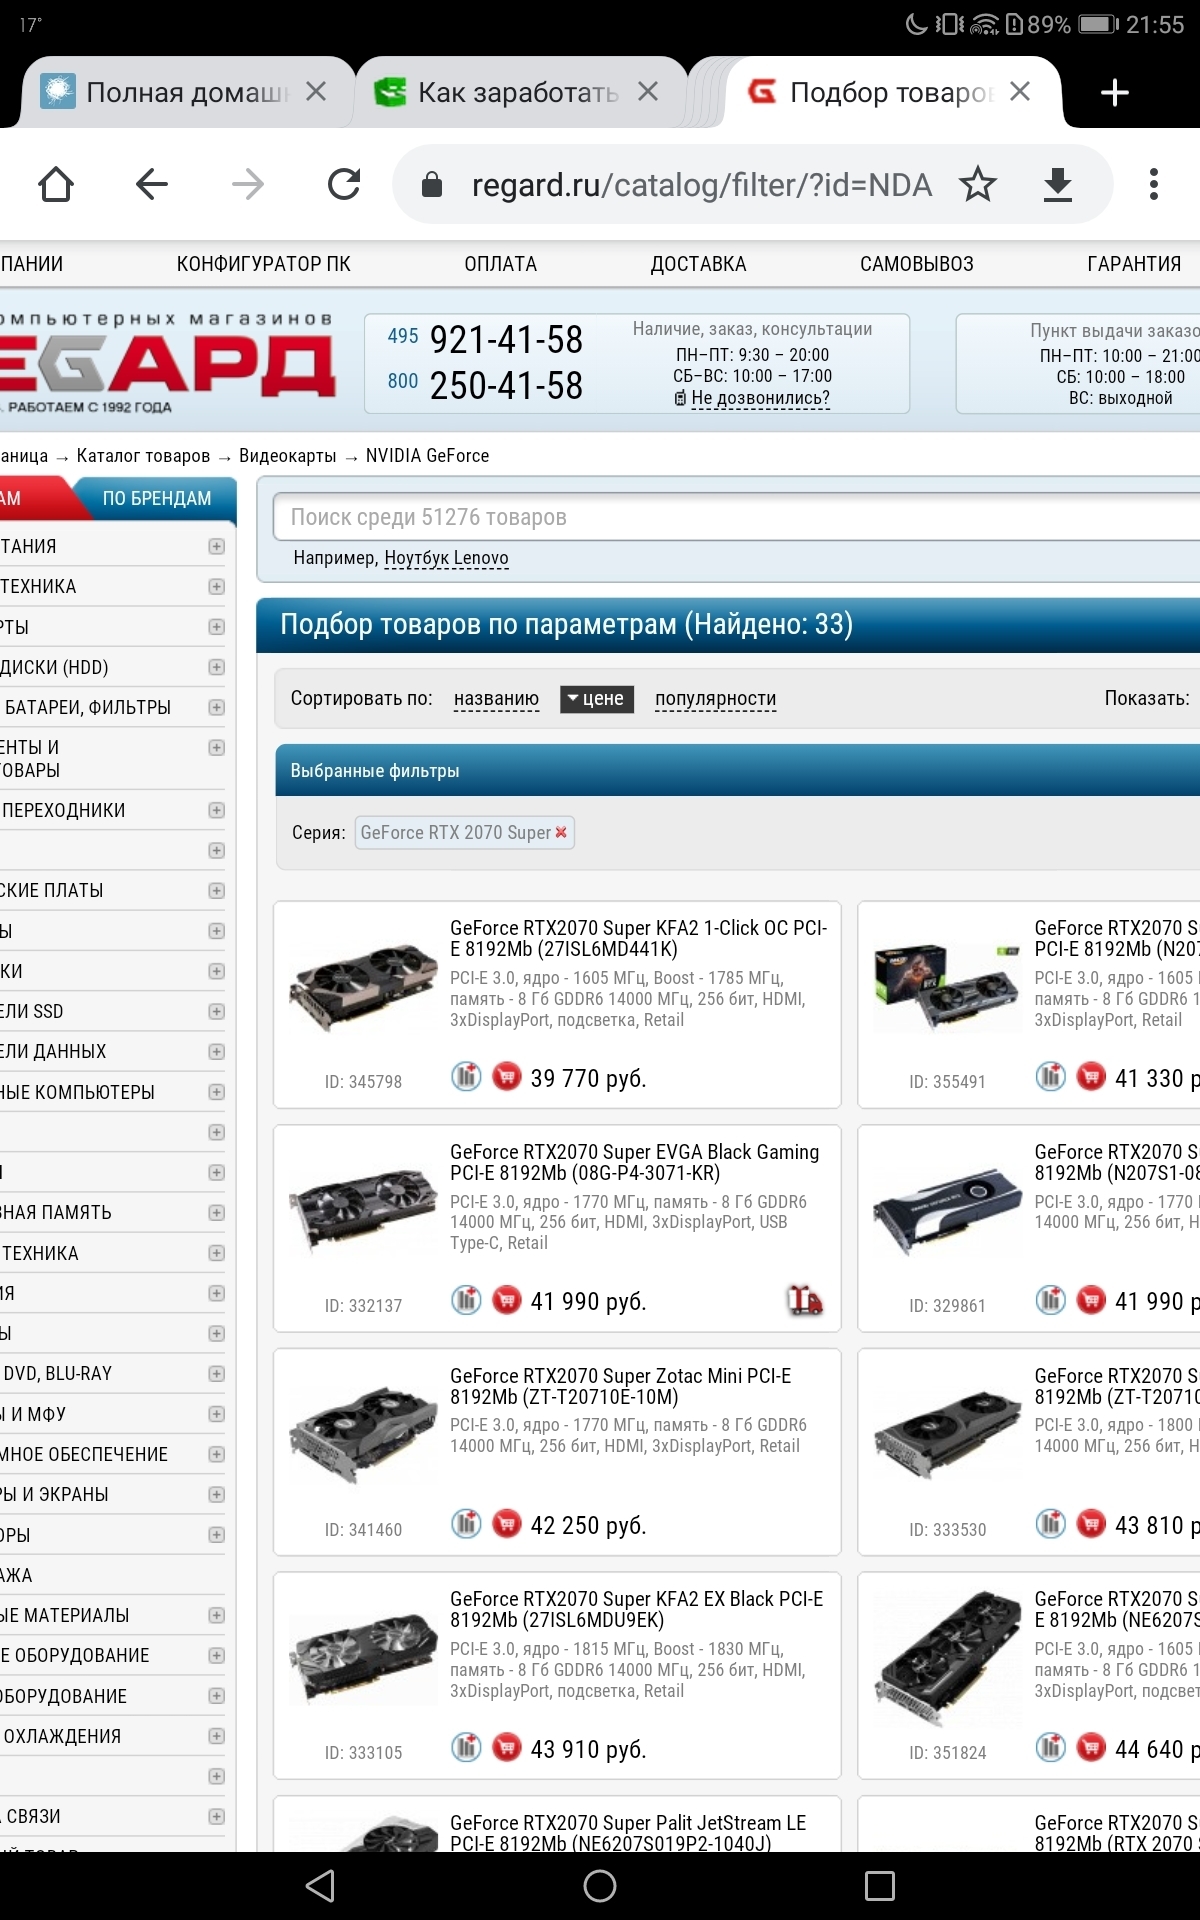The image size is (1200, 1920).
Task: Click Не дозвонились? link
Action: (760, 398)
